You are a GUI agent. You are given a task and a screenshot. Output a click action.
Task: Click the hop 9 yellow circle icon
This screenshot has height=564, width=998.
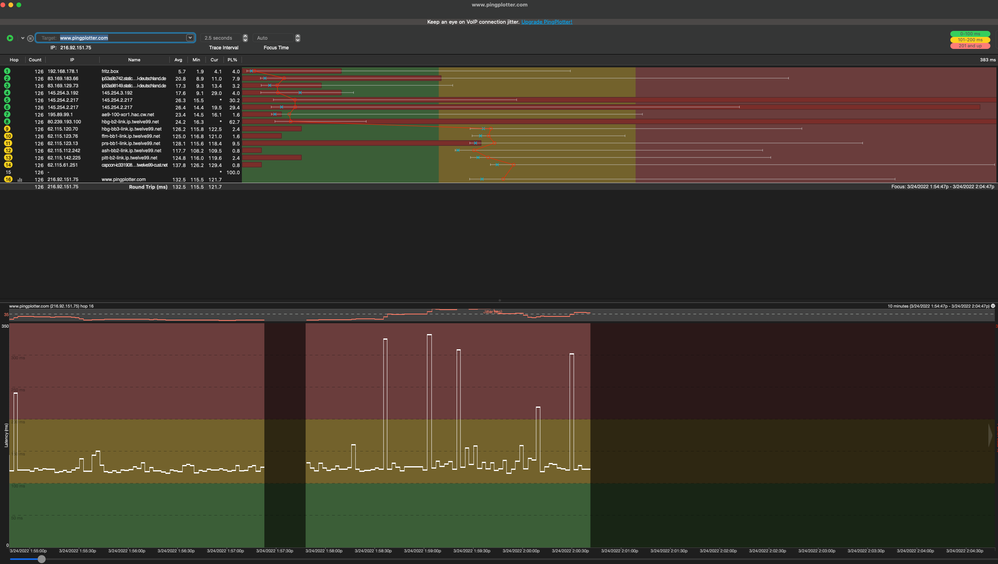coord(8,129)
